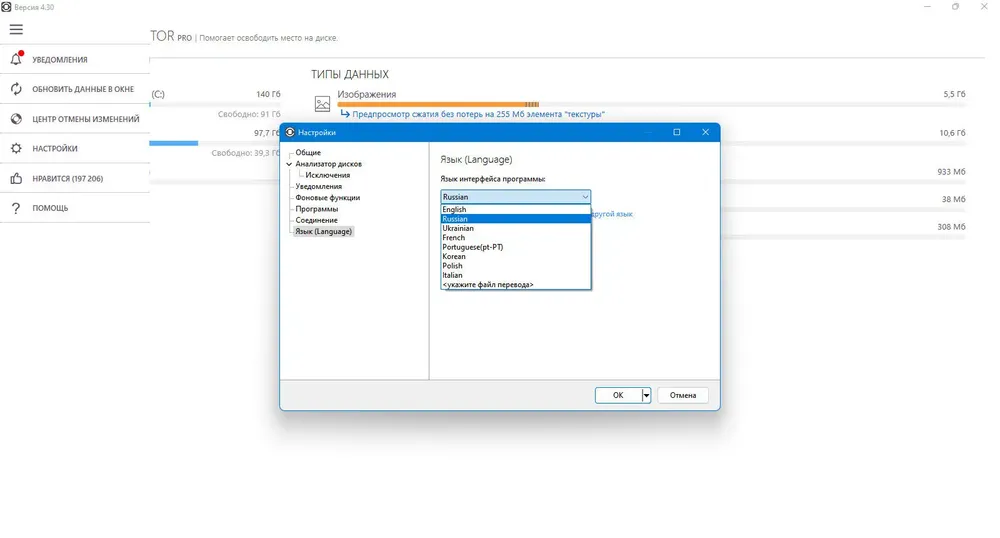The height and width of the screenshot is (538, 1000).
Task: Open УВЕДОМЛЕНИЯ in the sidebar
Action: [x=60, y=59]
